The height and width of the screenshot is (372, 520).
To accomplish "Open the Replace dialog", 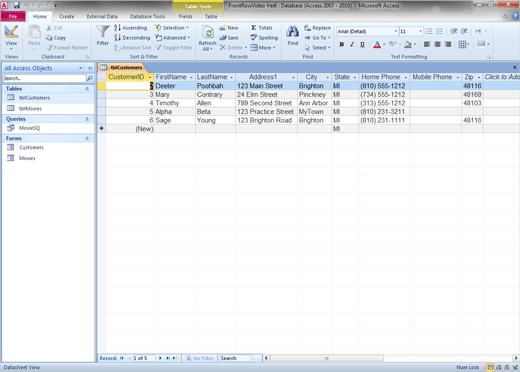I will pyautogui.click(x=317, y=28).
